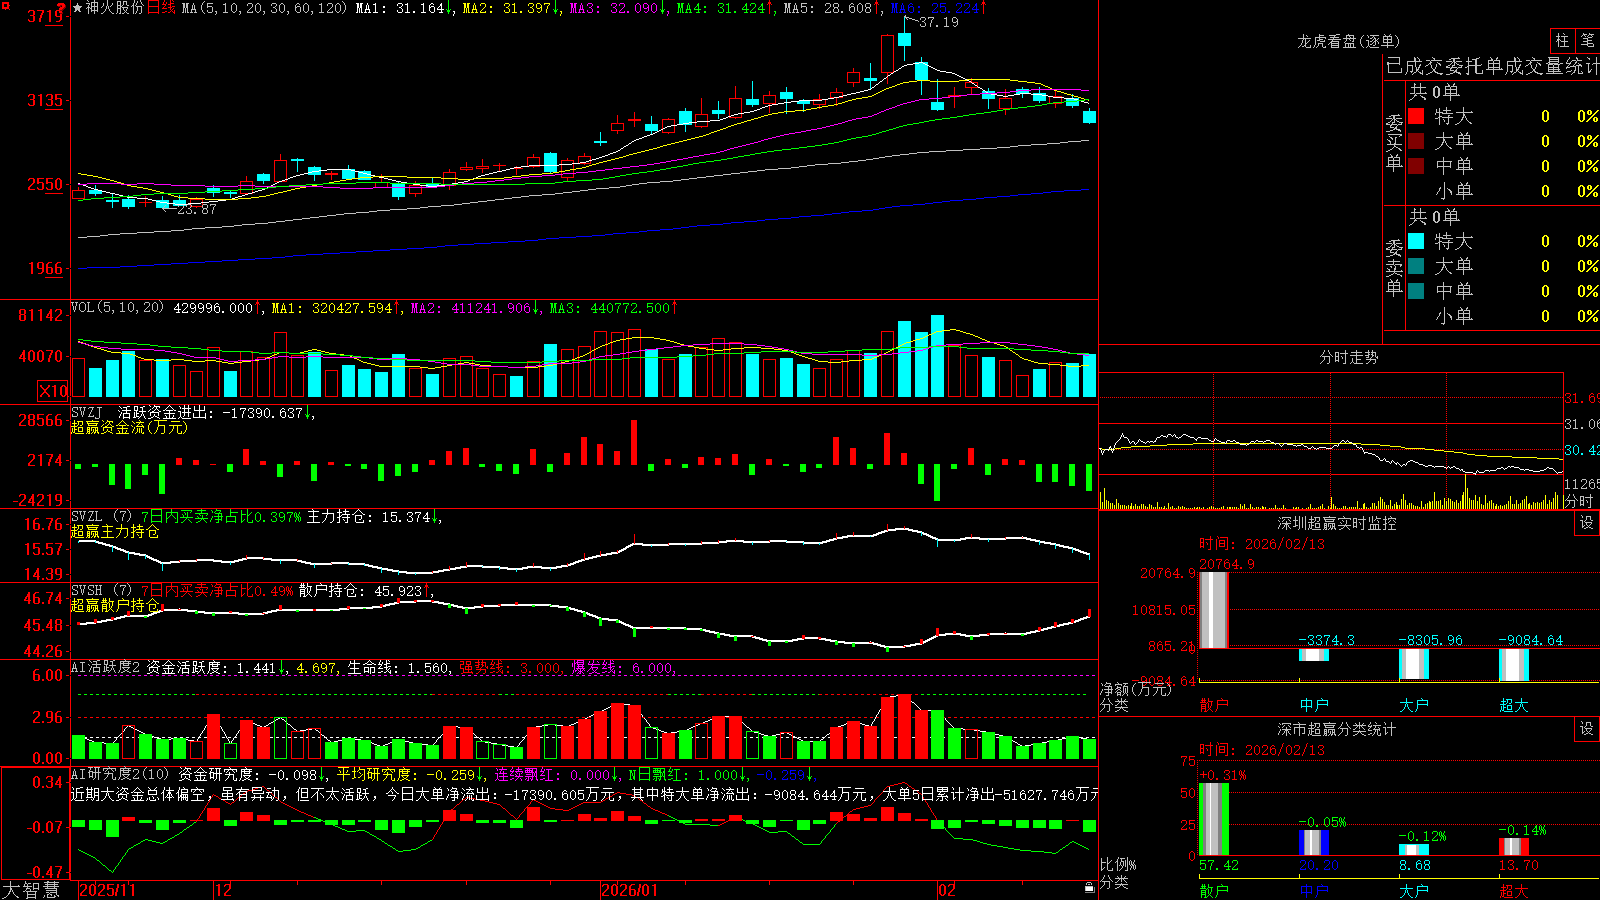Click the 委买单 section label
Viewport: 1600px width, 900px height.
[1394, 142]
